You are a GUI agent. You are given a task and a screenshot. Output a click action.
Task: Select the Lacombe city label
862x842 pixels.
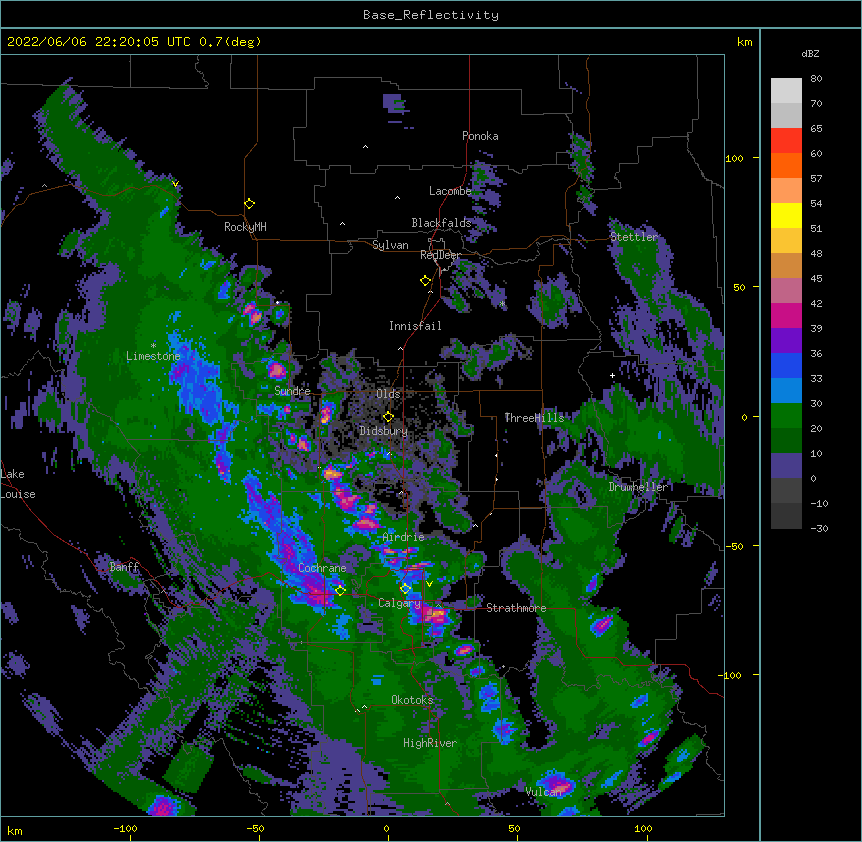coord(450,191)
